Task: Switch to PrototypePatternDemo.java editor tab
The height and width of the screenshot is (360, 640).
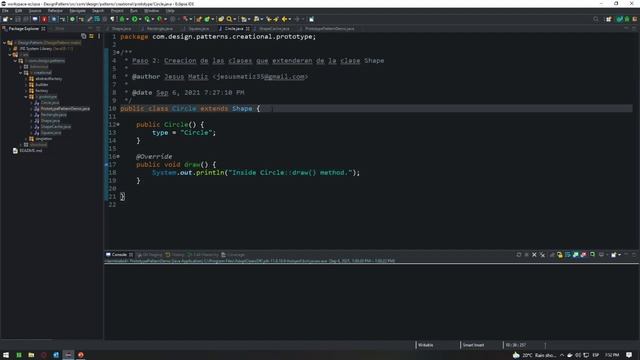Action: pyautogui.click(x=329, y=29)
